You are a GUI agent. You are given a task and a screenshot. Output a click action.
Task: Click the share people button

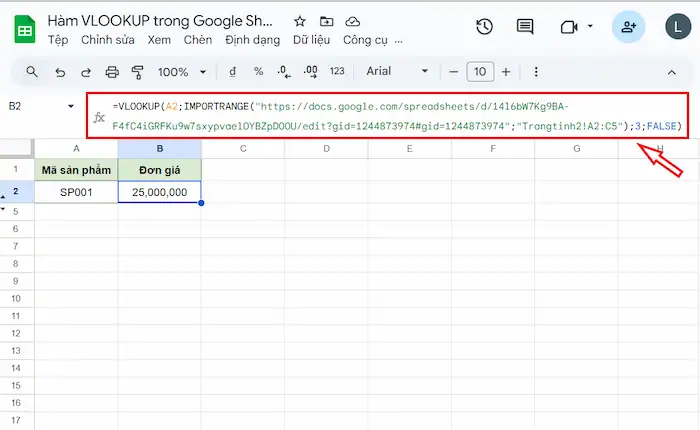(x=628, y=27)
